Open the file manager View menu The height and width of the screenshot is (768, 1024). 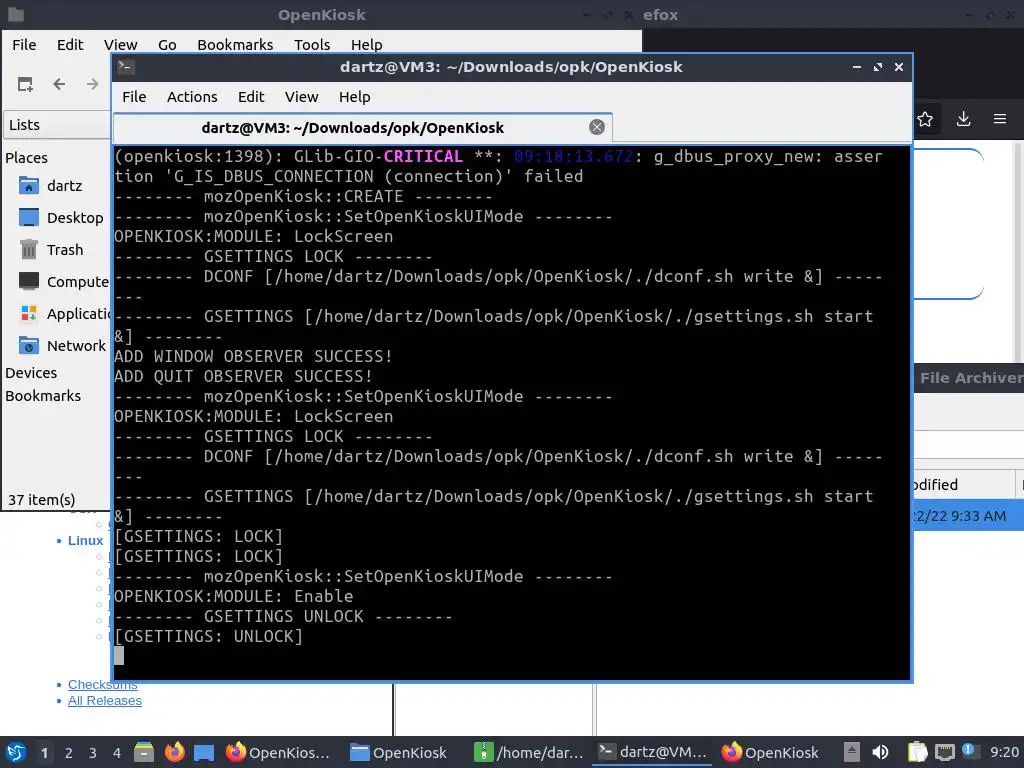coord(121,44)
